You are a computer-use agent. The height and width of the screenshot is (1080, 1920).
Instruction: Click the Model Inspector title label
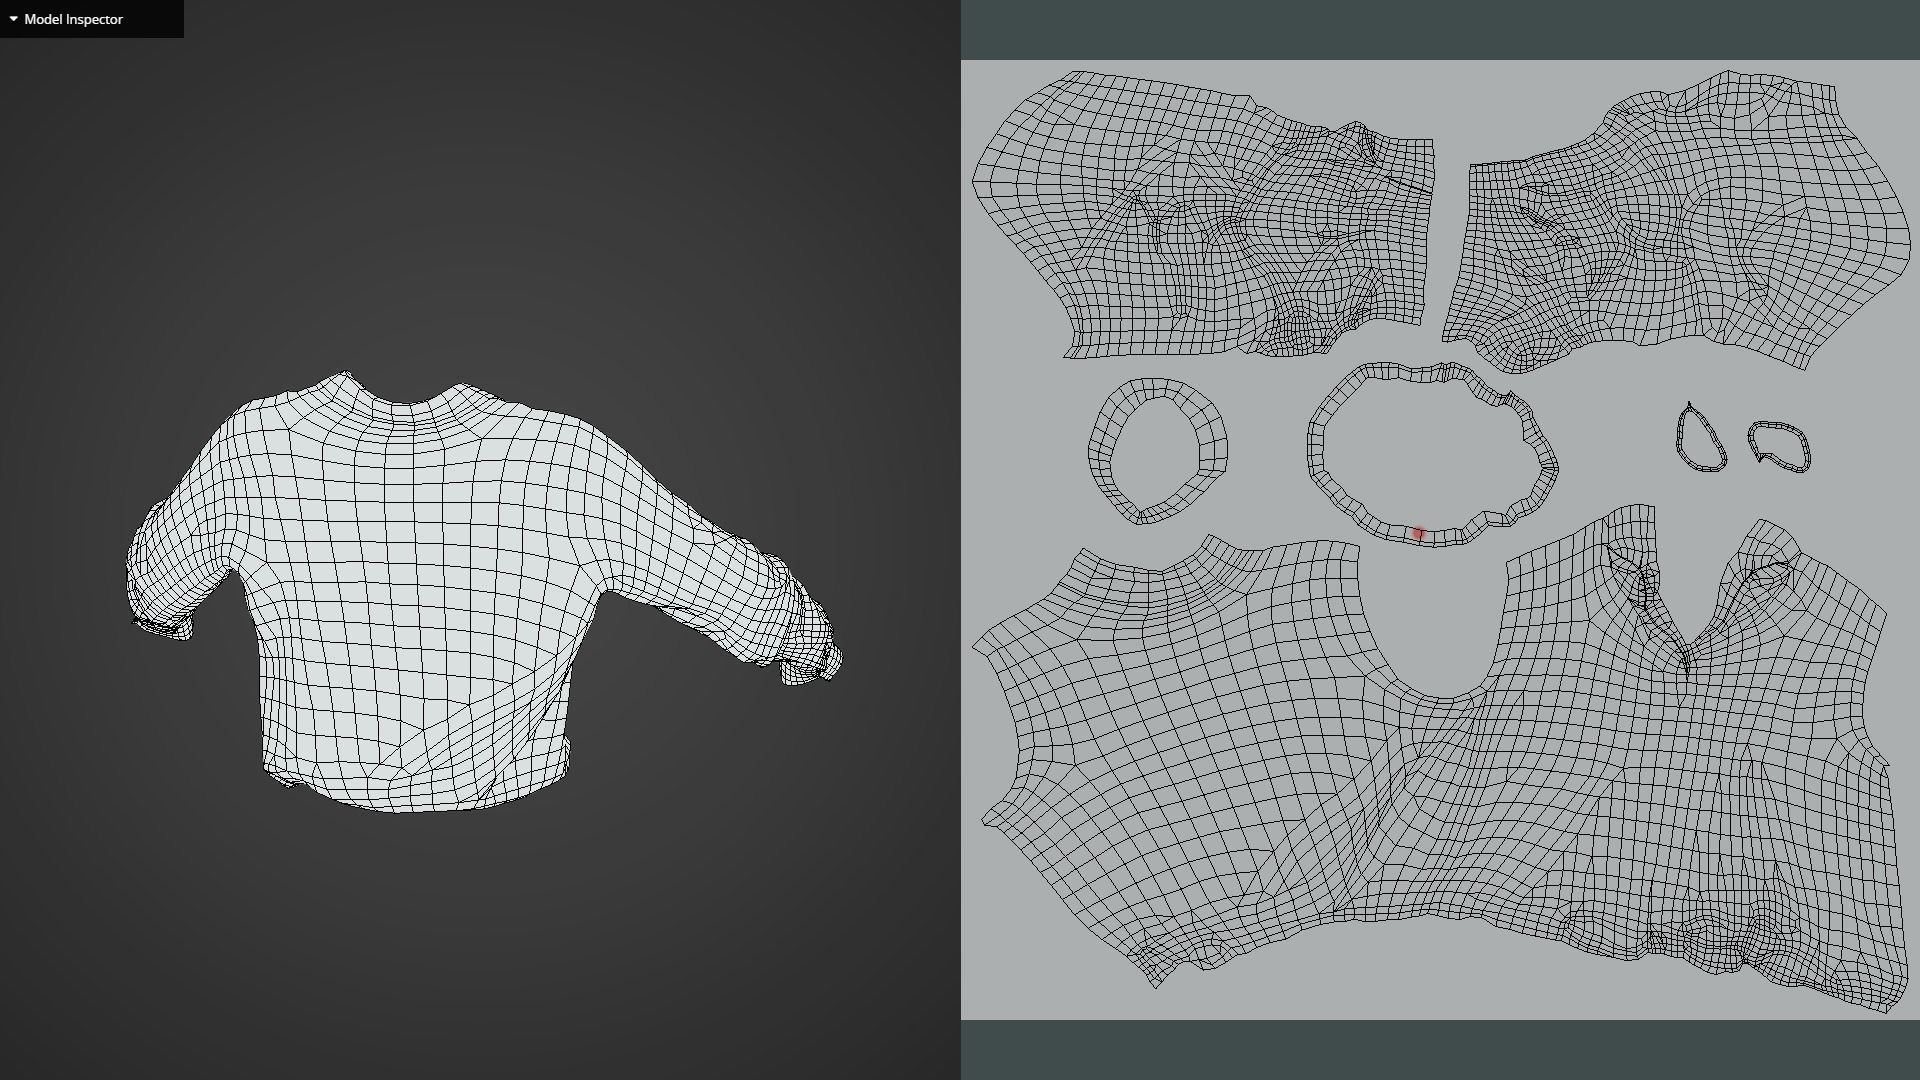(x=73, y=19)
